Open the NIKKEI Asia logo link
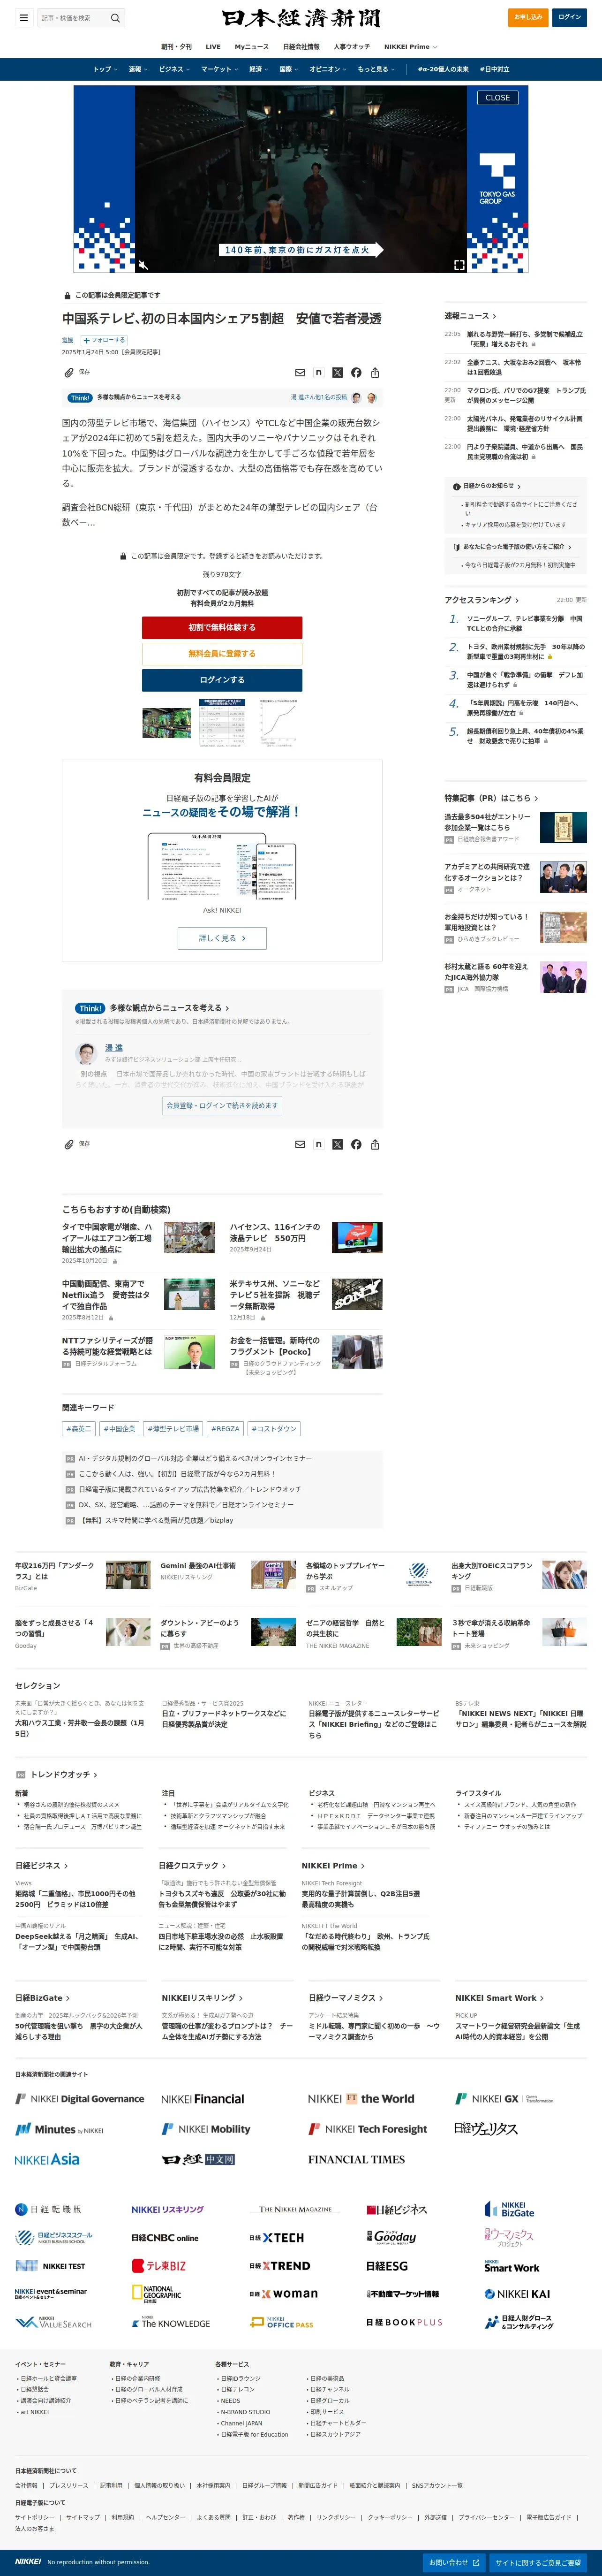Viewport: 602px width, 2576px height. (x=47, y=2159)
